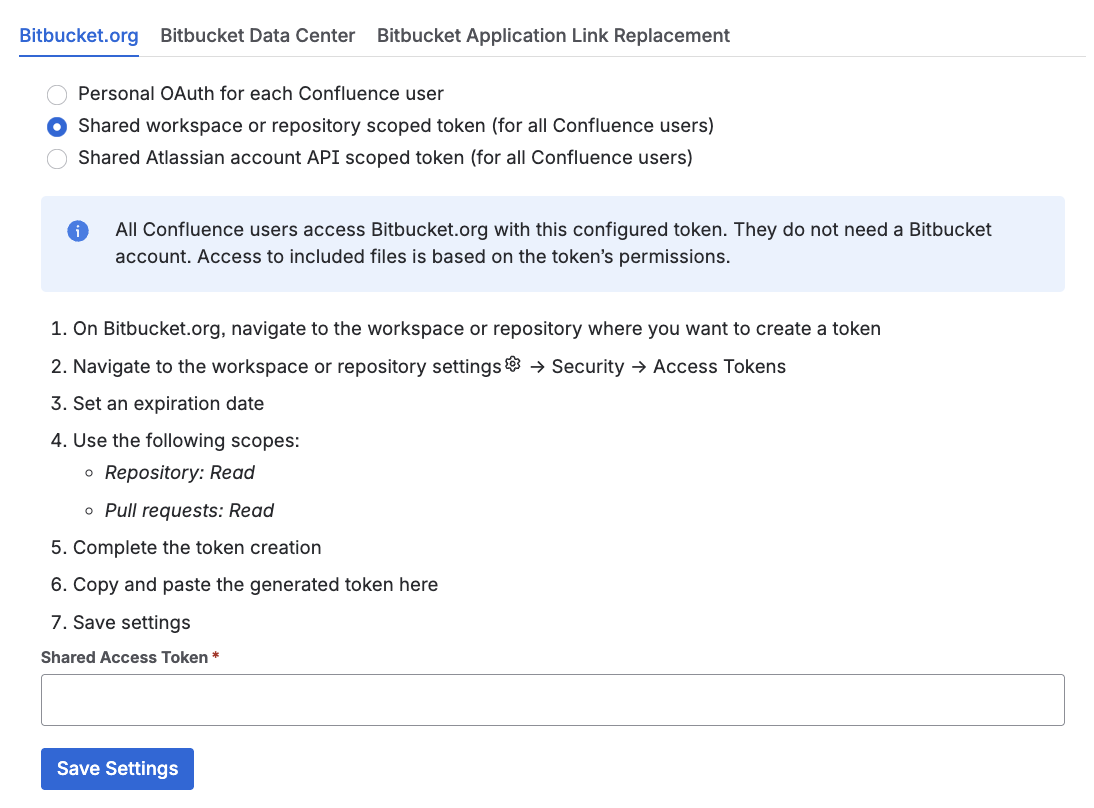The height and width of the screenshot is (808, 1094).
Task: Click the informational notice about token access
Action: click(x=553, y=243)
